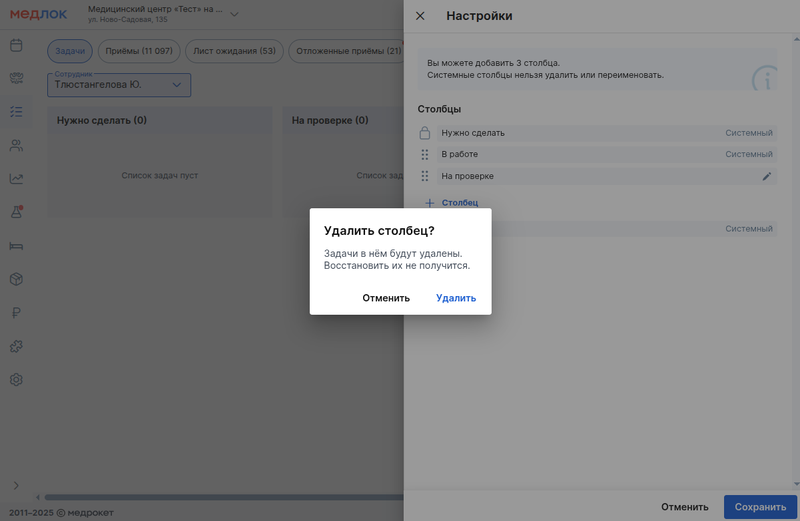Screen dimensions: 800x521
Task: Open the calendar icon in the sidebar
Action: (16, 45)
